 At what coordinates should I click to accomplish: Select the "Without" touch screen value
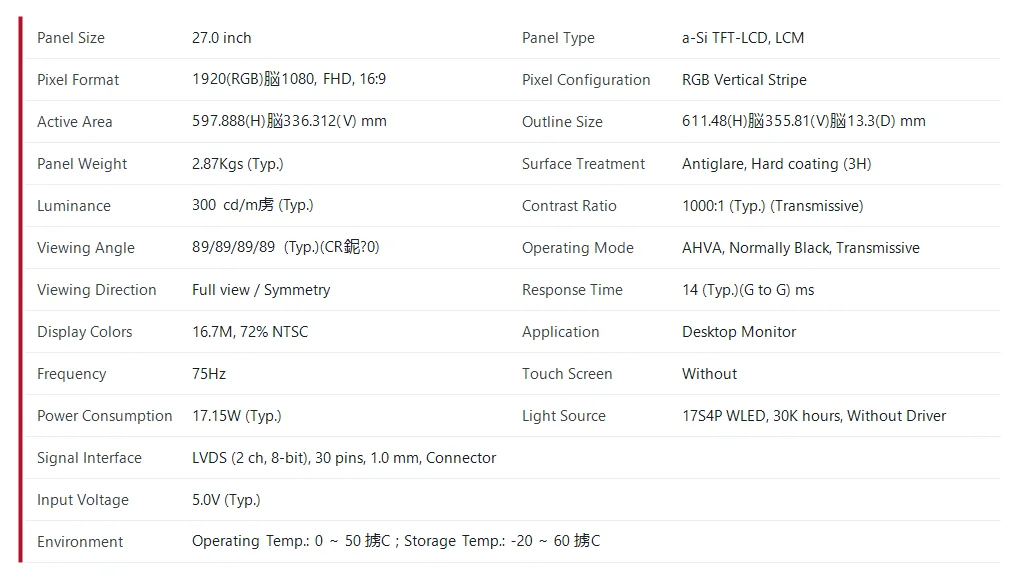710,374
